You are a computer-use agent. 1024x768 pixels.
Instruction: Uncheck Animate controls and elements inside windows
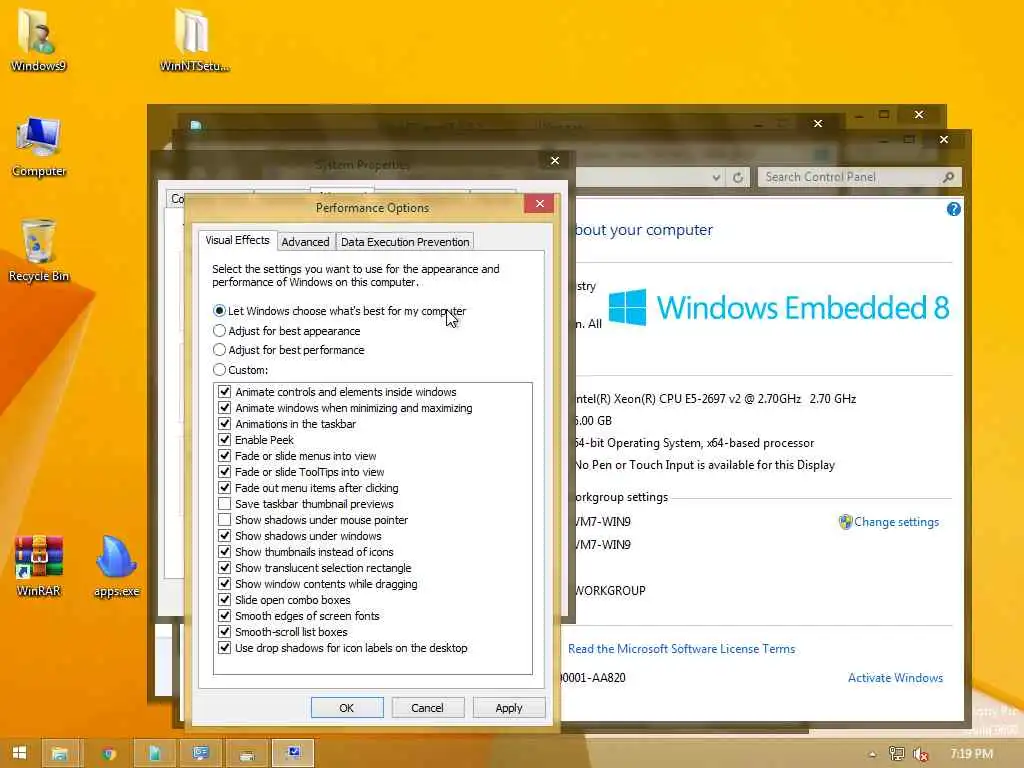click(225, 392)
